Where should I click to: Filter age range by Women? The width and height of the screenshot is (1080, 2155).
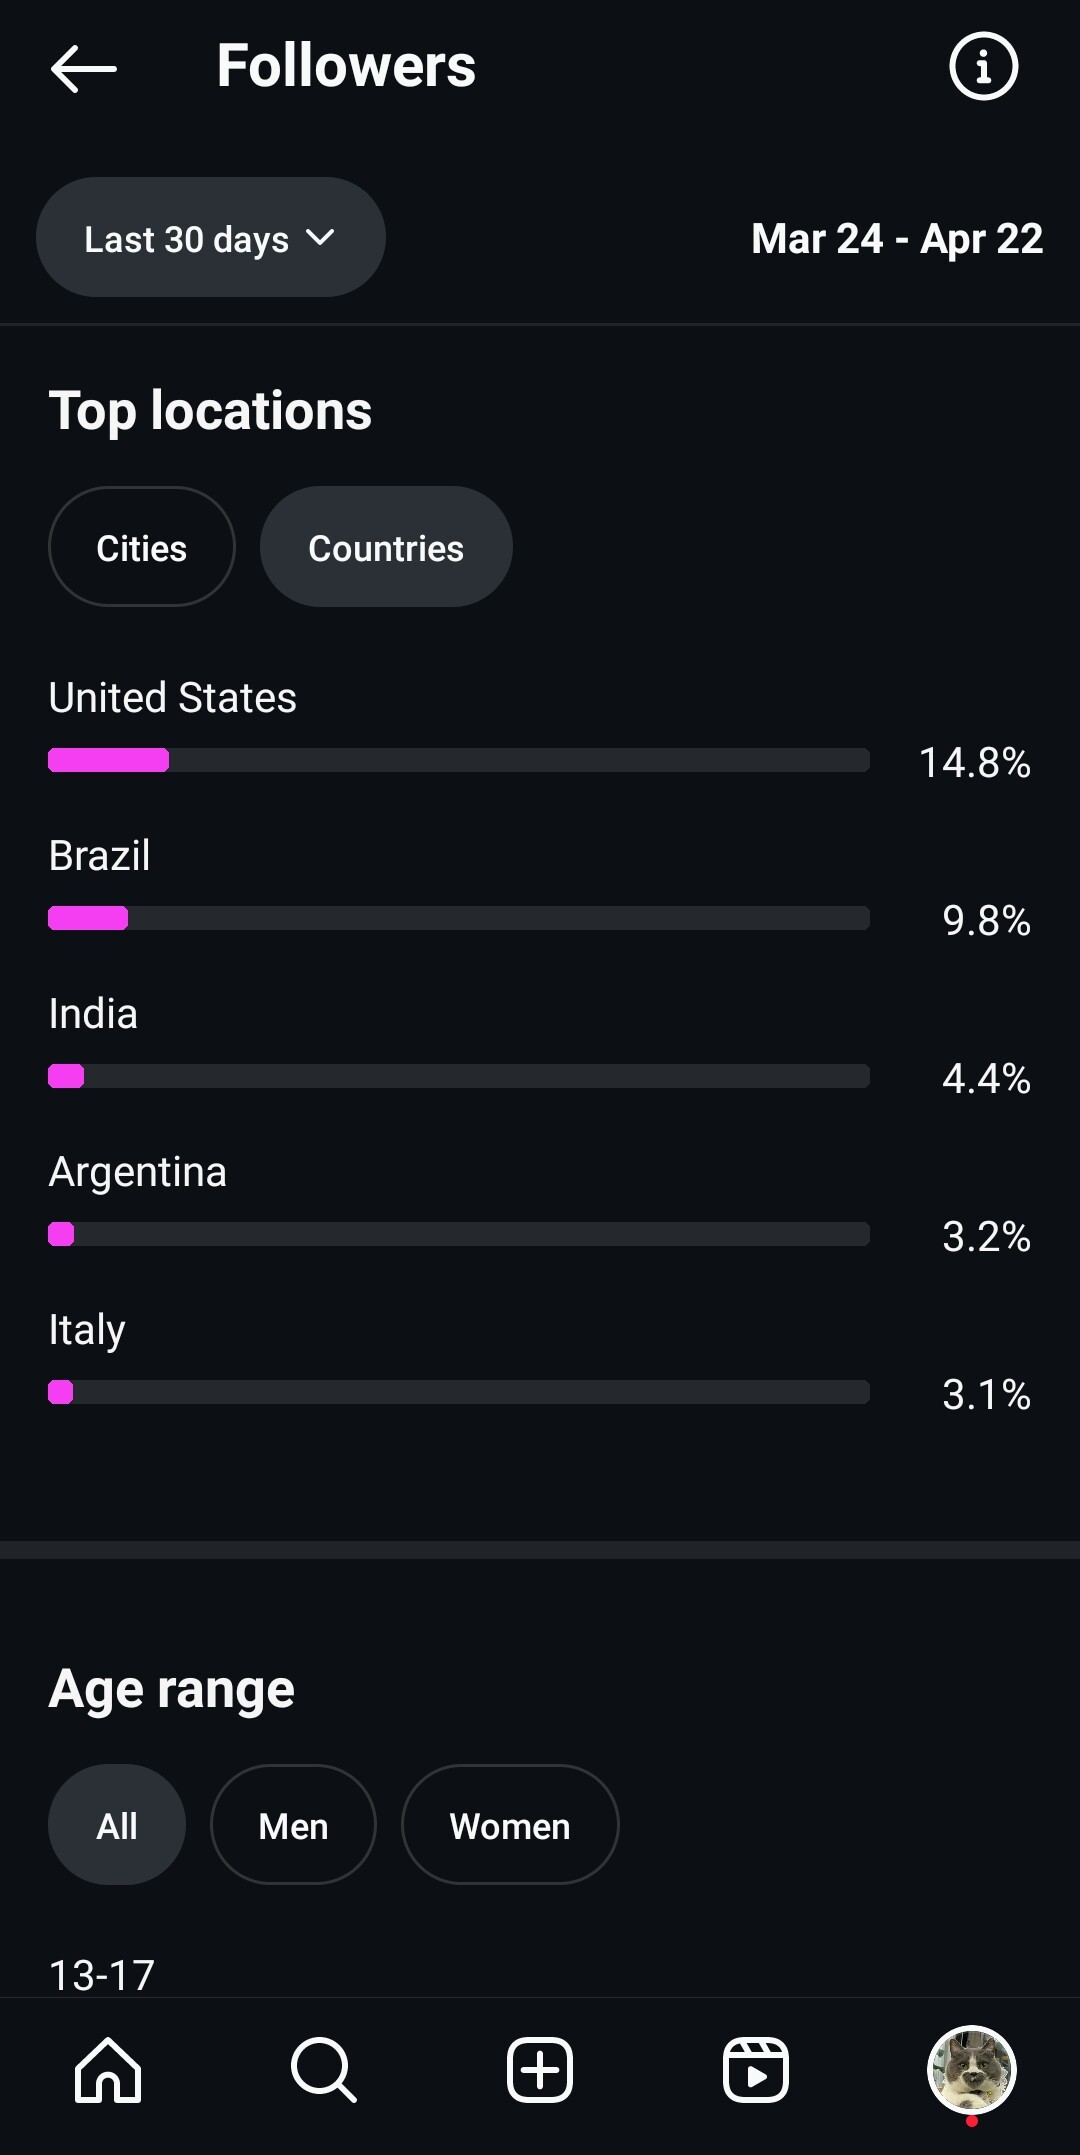click(510, 1825)
